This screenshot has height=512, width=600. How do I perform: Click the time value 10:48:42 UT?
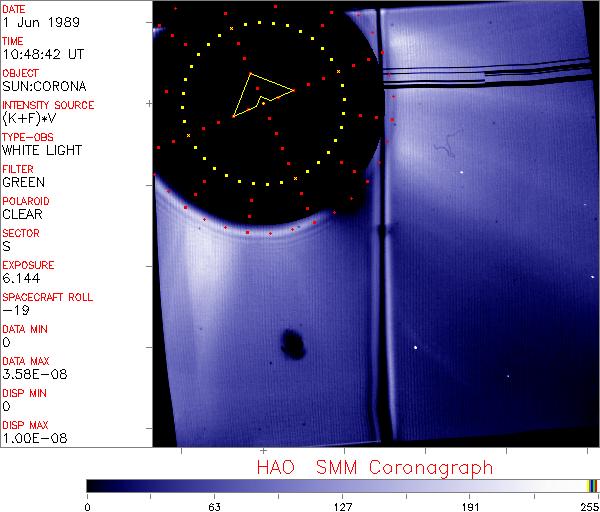point(42,54)
